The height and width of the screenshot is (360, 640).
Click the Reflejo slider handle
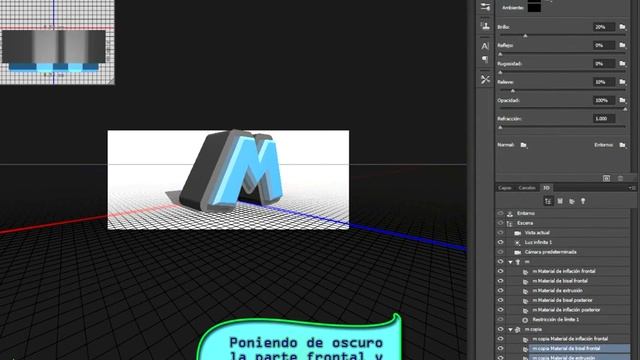coord(500,54)
